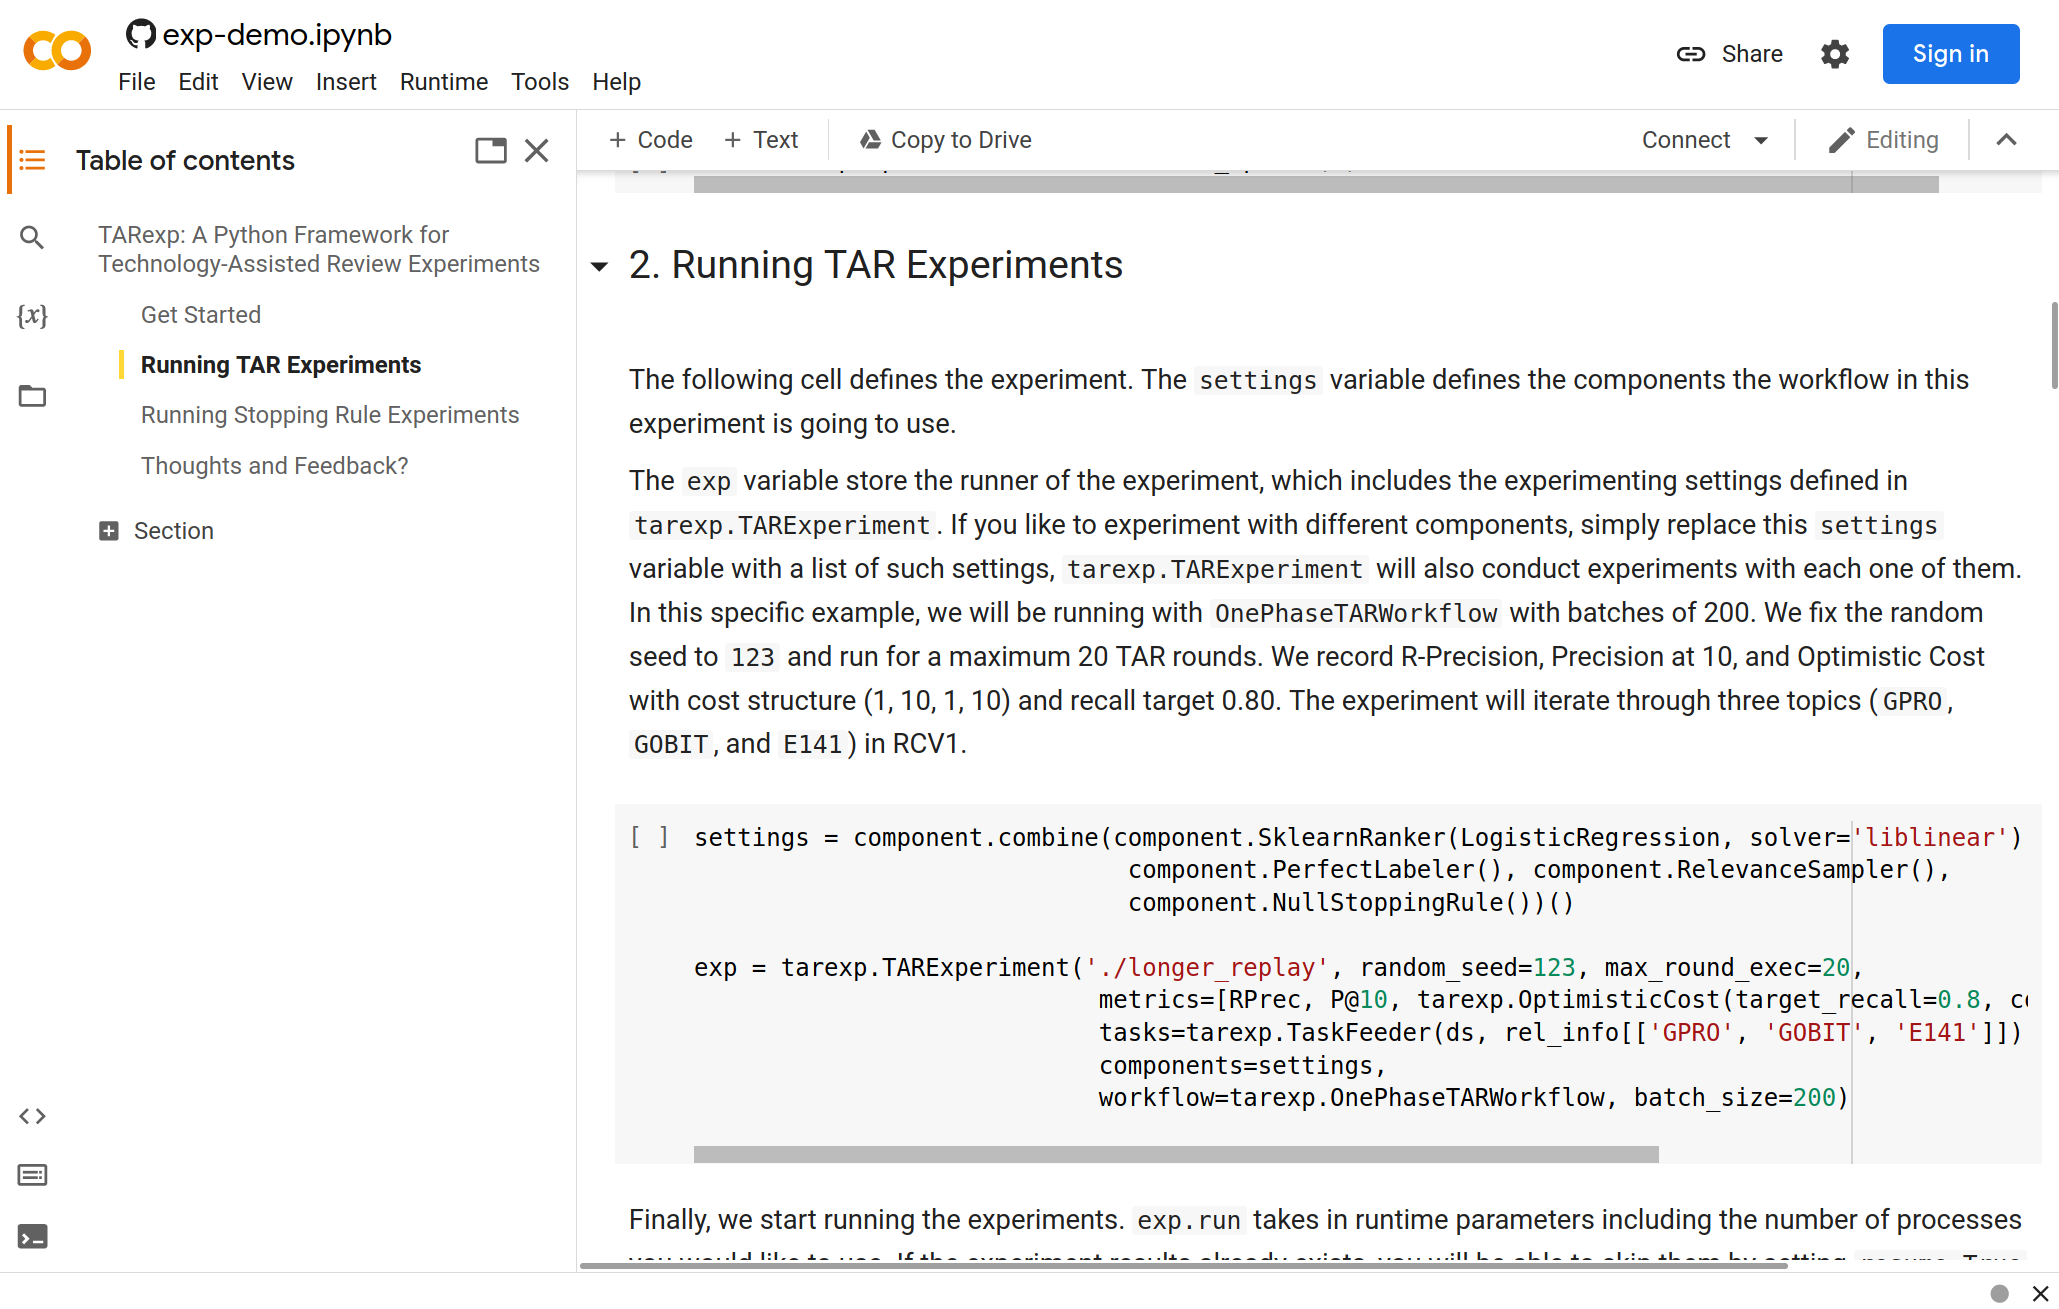Viewport: 2059px width, 1309px height.
Task: Click the run cell bracket for settings code
Action: [x=649, y=837]
